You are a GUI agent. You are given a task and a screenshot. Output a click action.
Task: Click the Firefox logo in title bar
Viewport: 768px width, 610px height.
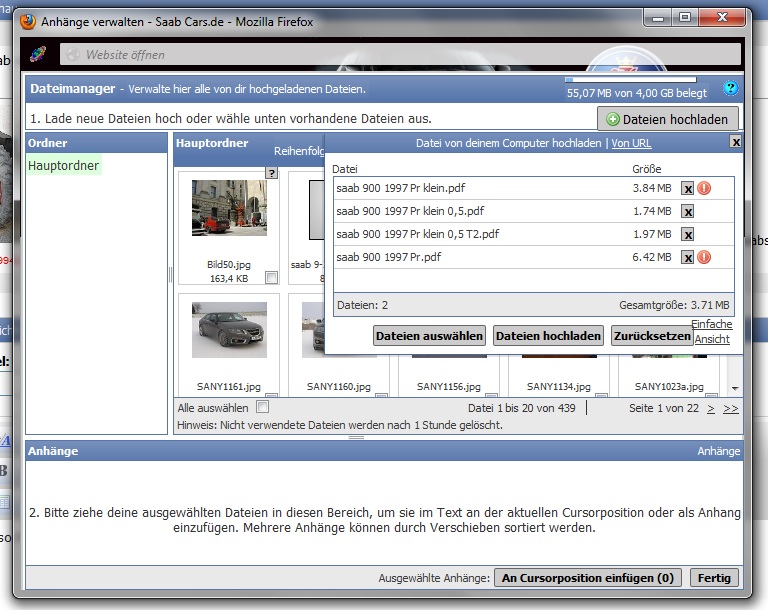pos(28,22)
